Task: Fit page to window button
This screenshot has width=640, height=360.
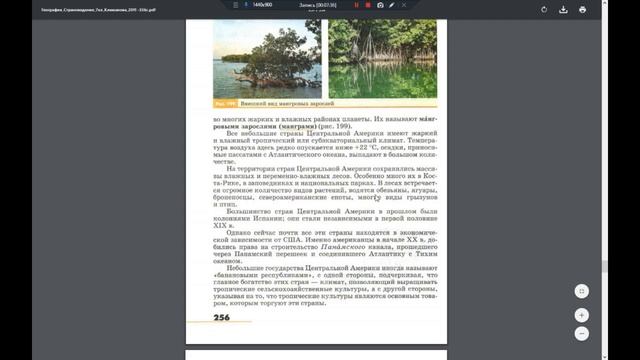Action: tap(582, 291)
